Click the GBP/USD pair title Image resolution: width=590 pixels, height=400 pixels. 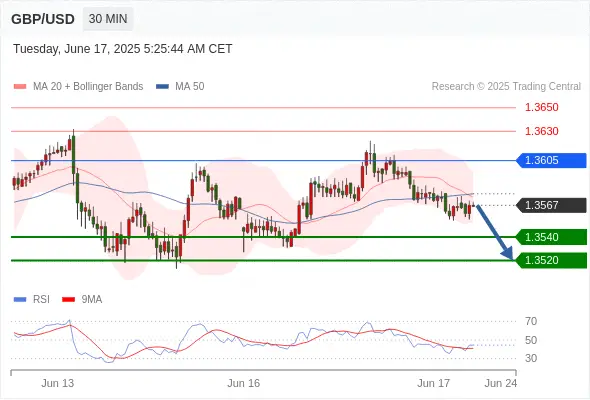(x=43, y=19)
